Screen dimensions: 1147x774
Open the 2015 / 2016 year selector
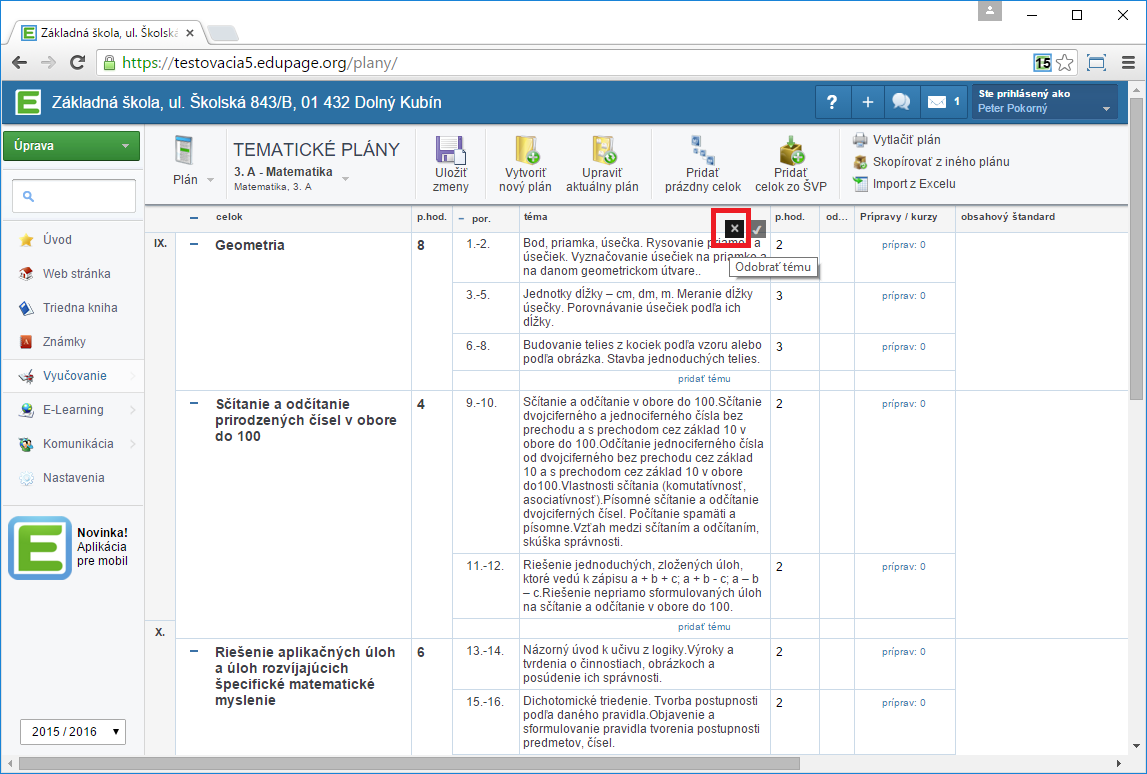[72, 731]
